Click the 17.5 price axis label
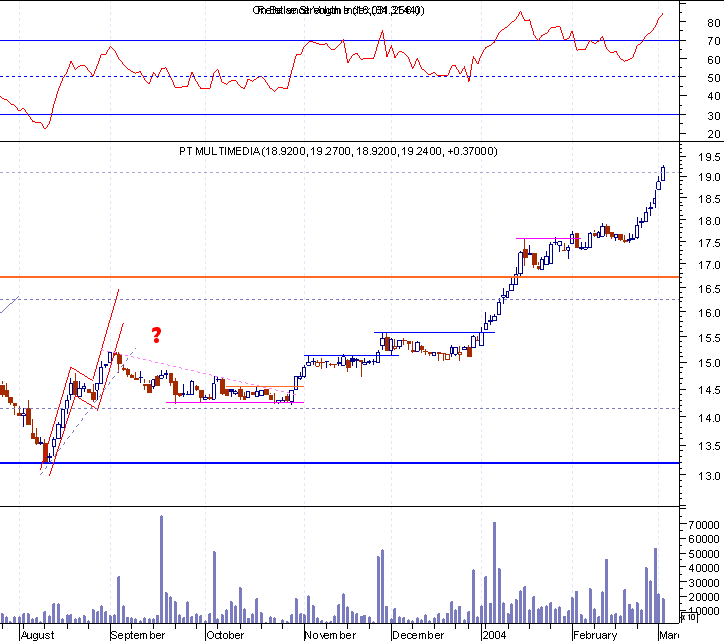This screenshot has height=641, width=724. [709, 243]
